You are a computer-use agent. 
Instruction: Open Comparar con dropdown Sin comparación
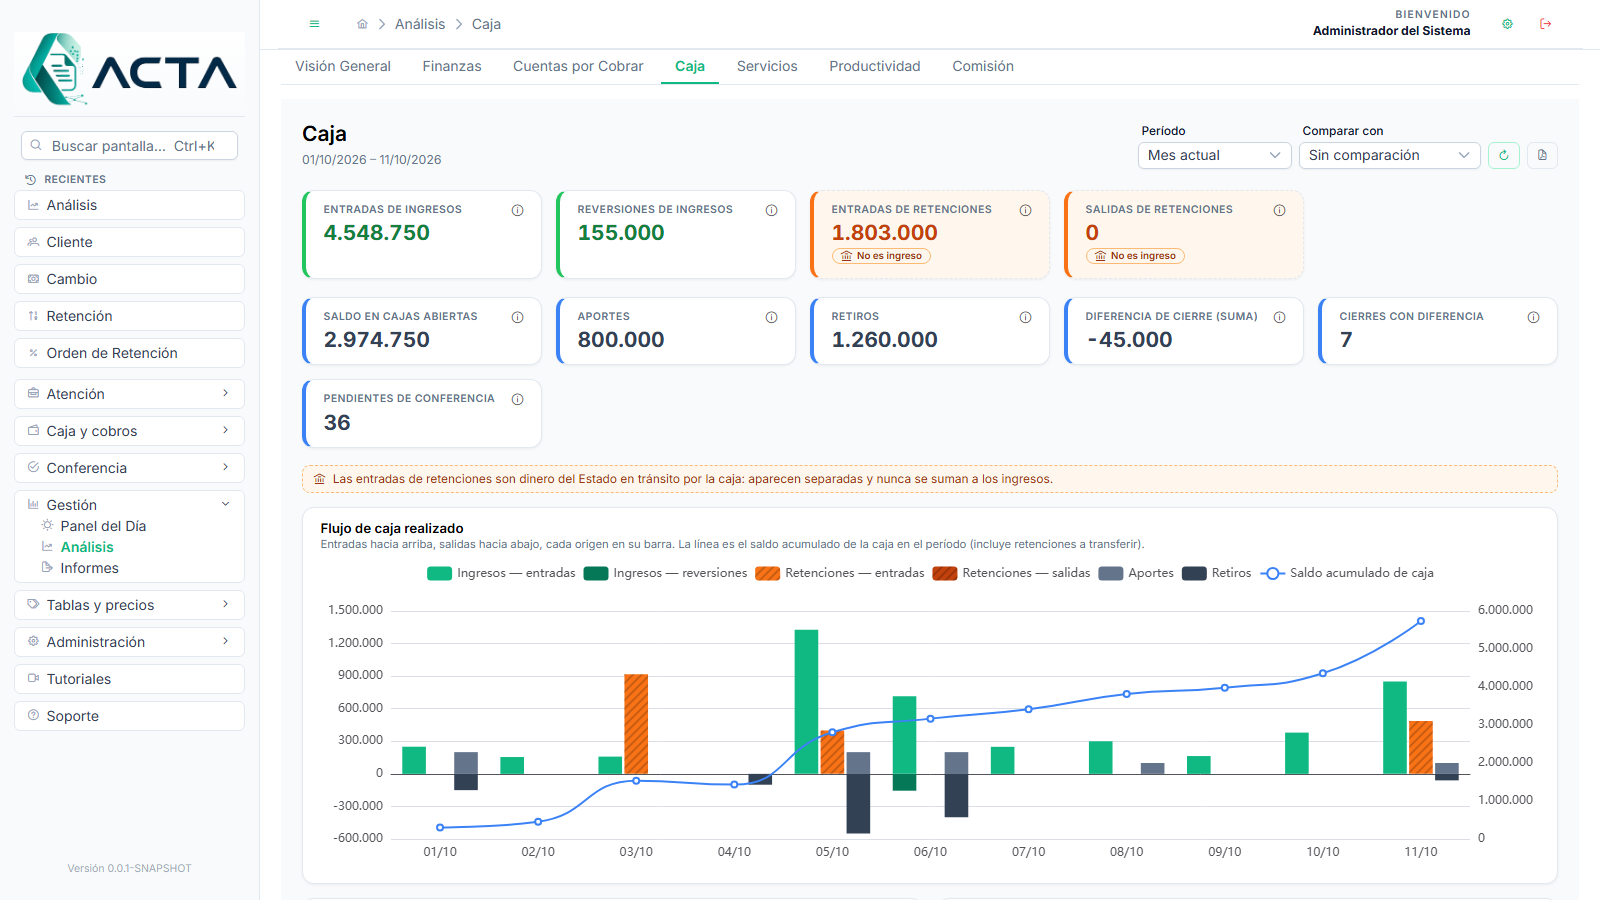1389,155
